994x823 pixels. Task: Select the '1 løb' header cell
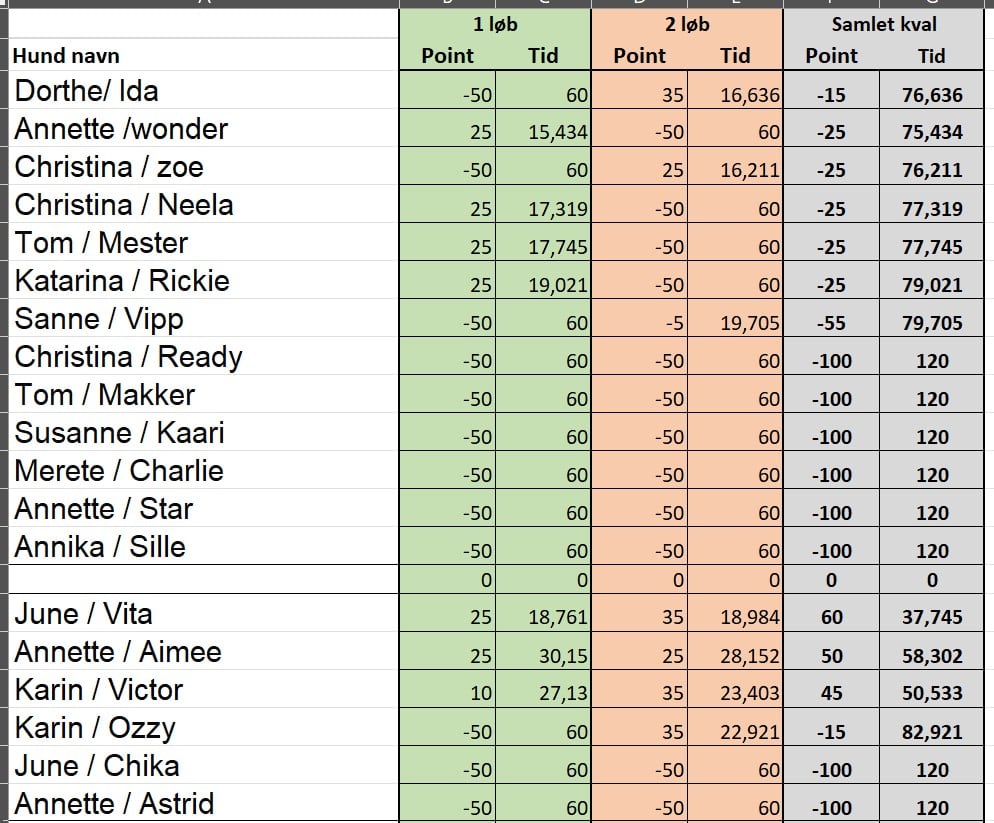[495, 24]
